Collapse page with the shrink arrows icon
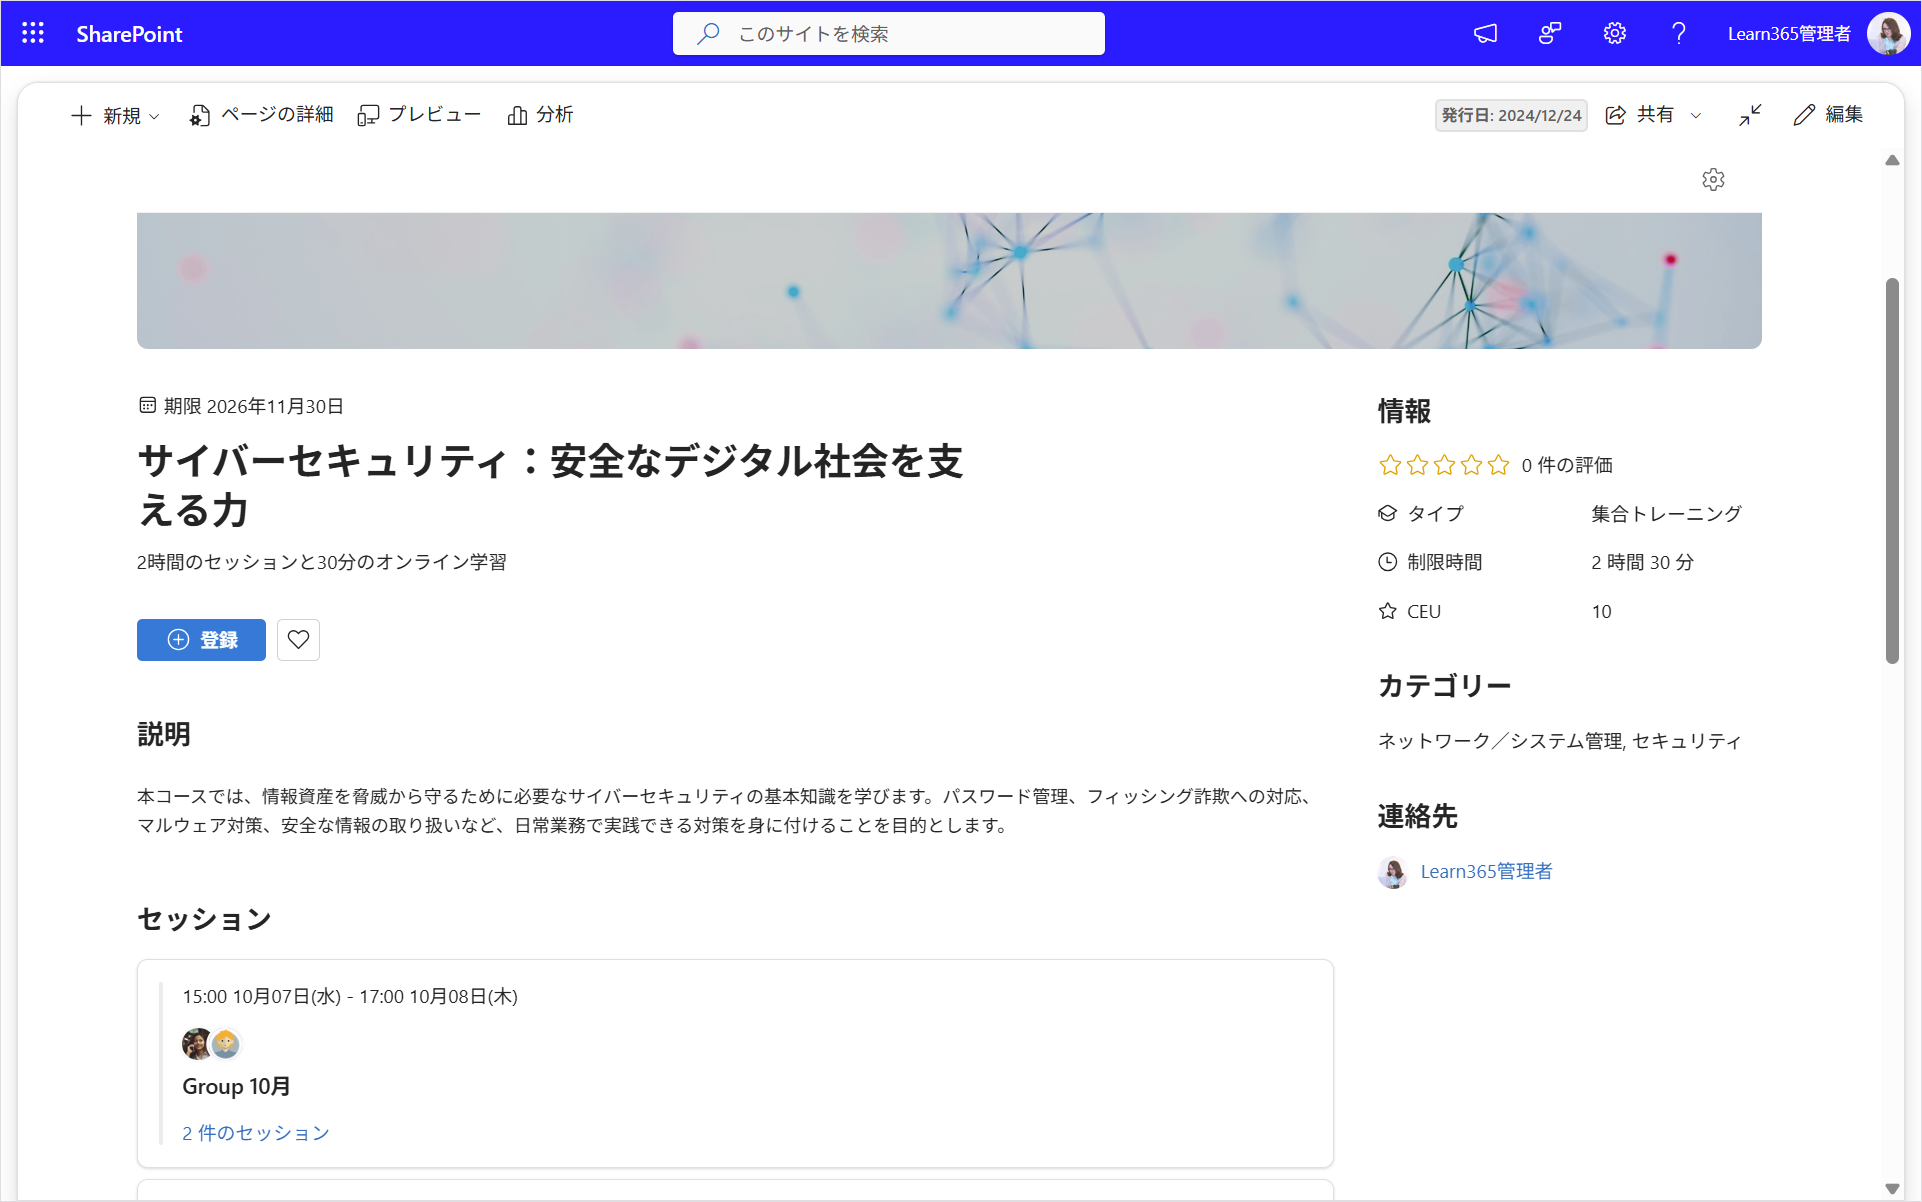 click(1750, 115)
